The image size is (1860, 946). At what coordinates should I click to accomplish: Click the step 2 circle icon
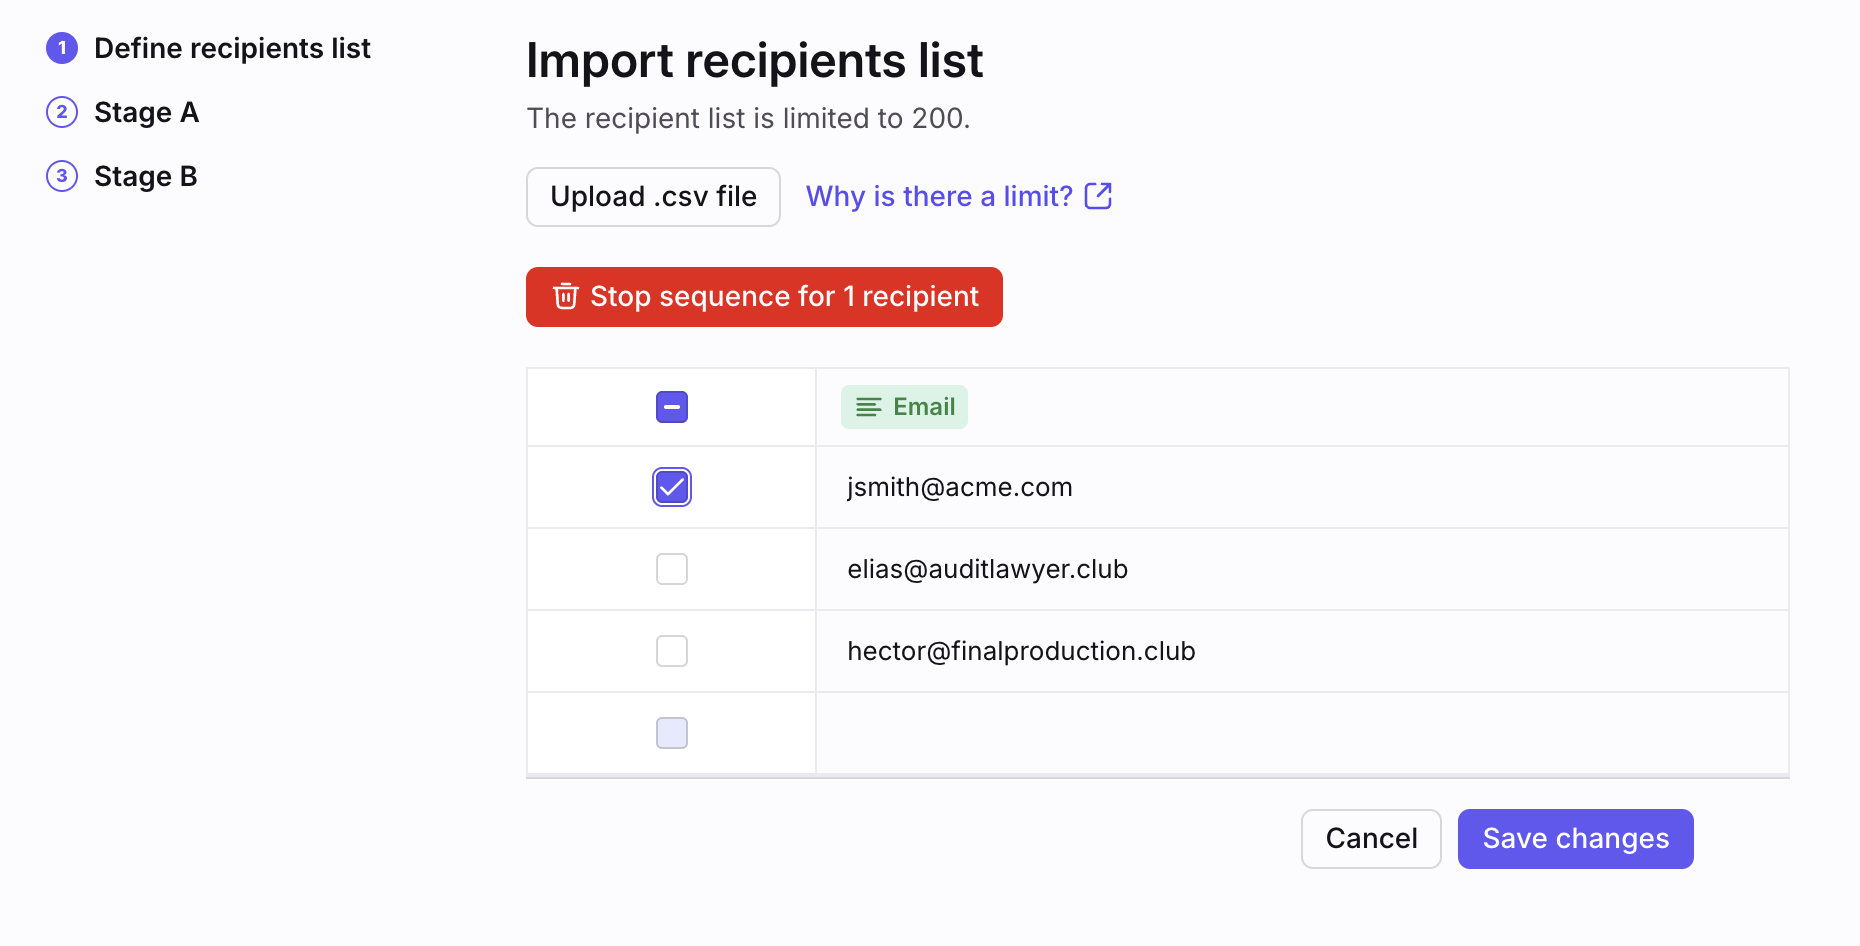[x=62, y=112]
